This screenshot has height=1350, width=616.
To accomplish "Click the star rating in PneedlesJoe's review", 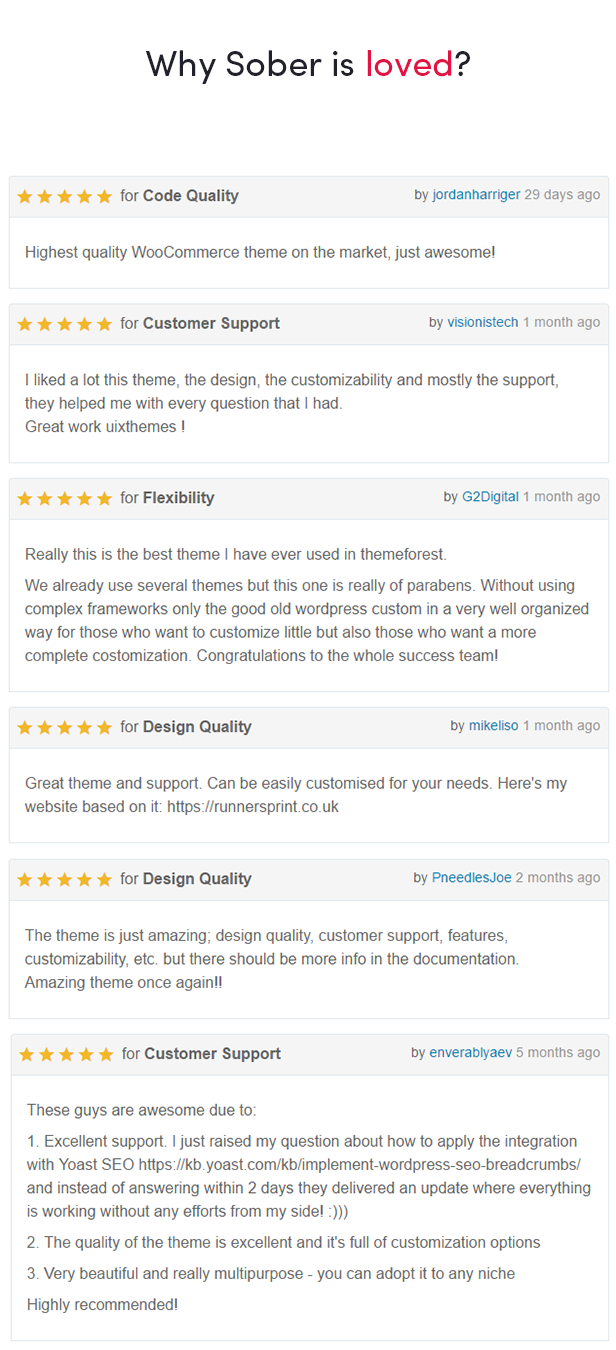I will click(65, 879).
